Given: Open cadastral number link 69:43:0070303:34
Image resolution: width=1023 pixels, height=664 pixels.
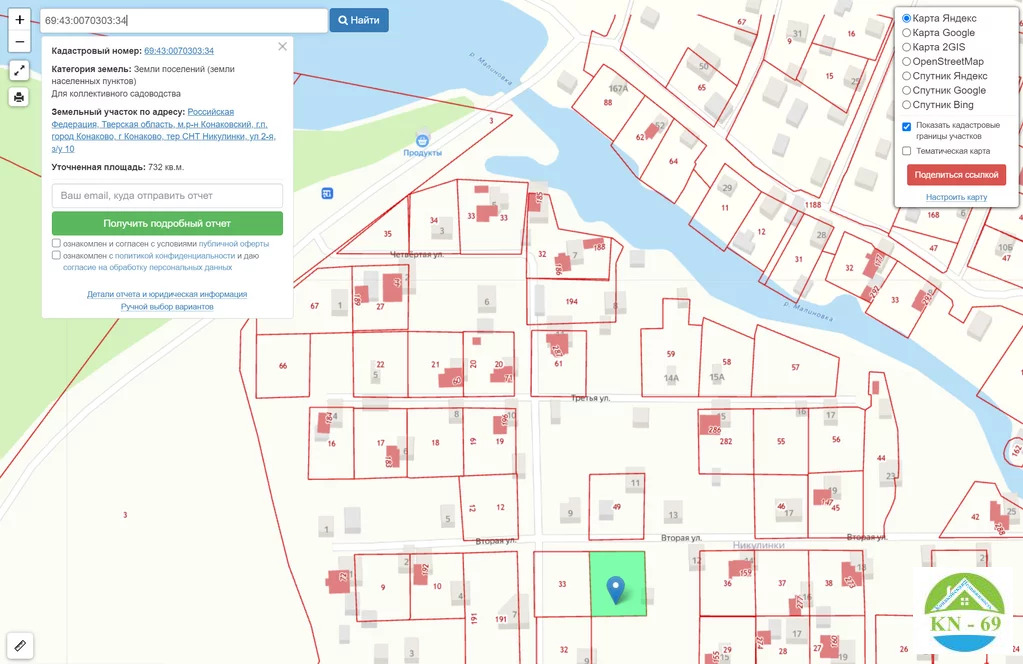Looking at the screenshot, I should click(179, 51).
